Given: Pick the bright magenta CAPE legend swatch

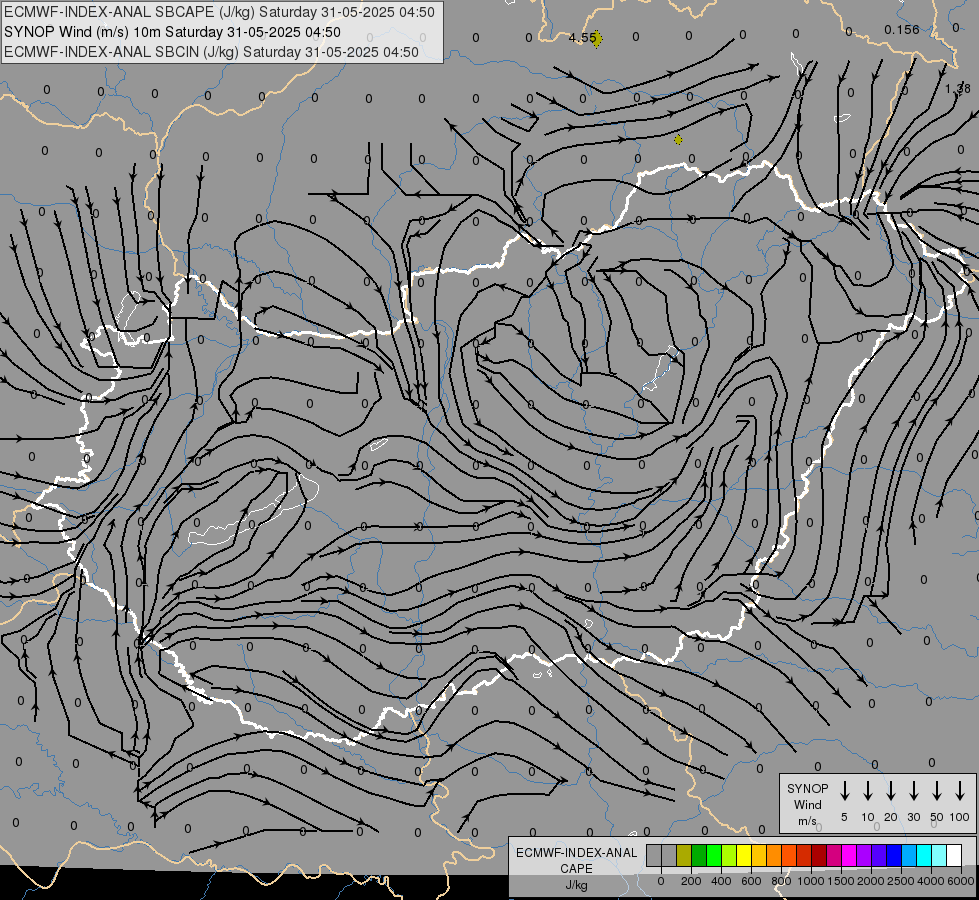Looking at the screenshot, I should (849, 855).
